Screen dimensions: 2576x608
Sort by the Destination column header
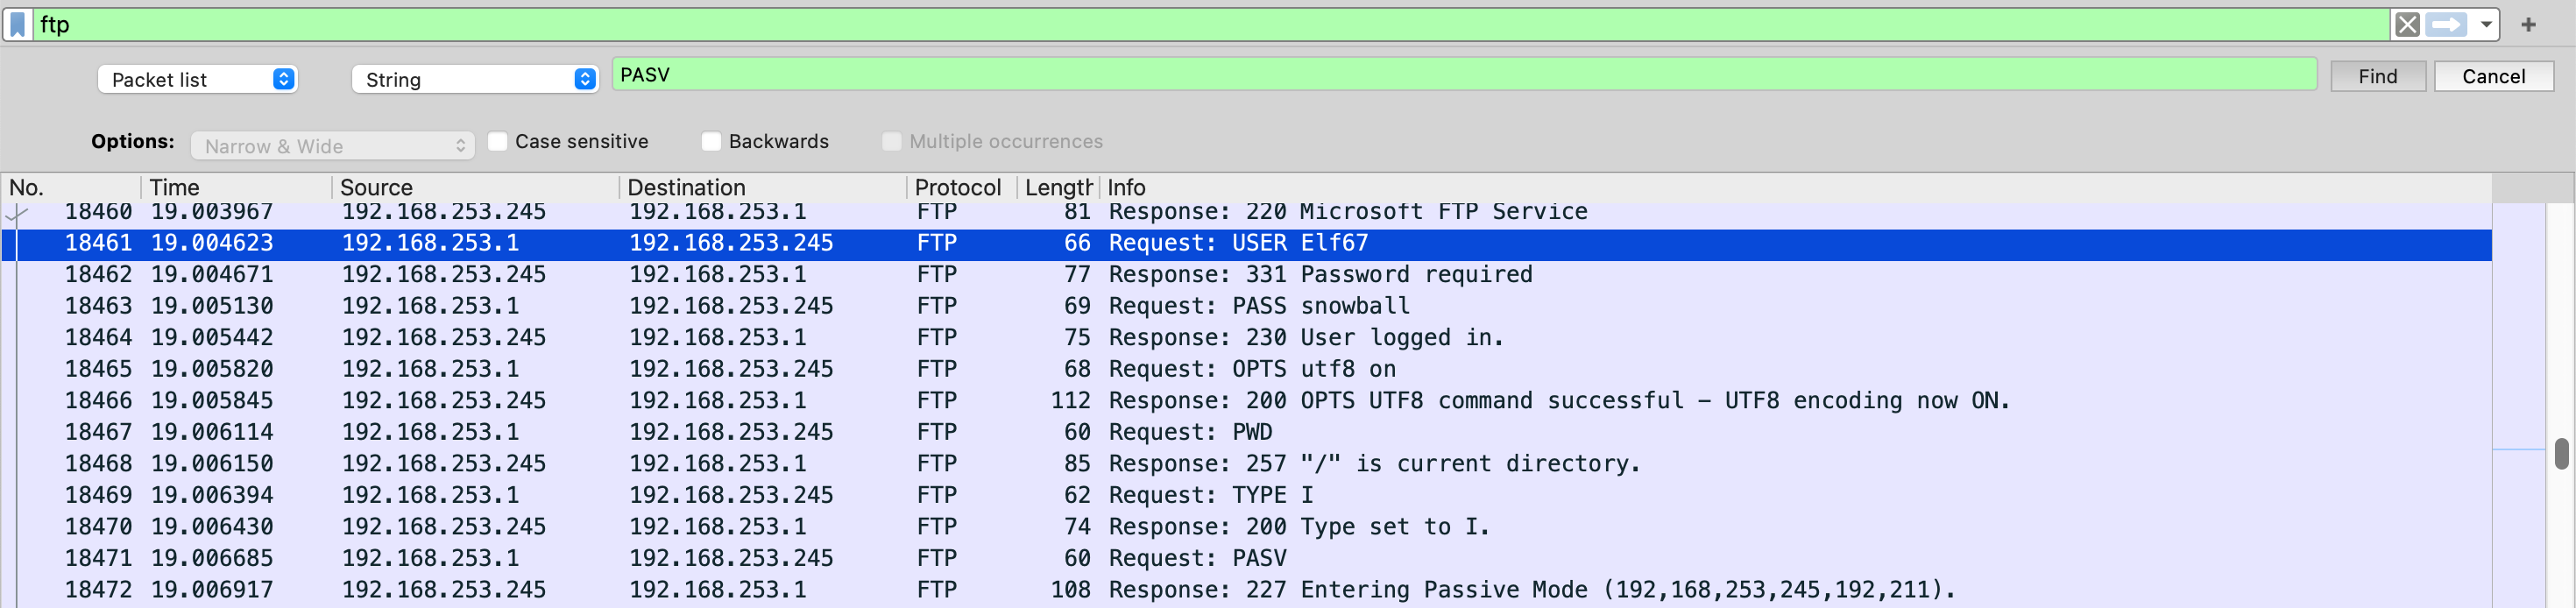(x=762, y=187)
